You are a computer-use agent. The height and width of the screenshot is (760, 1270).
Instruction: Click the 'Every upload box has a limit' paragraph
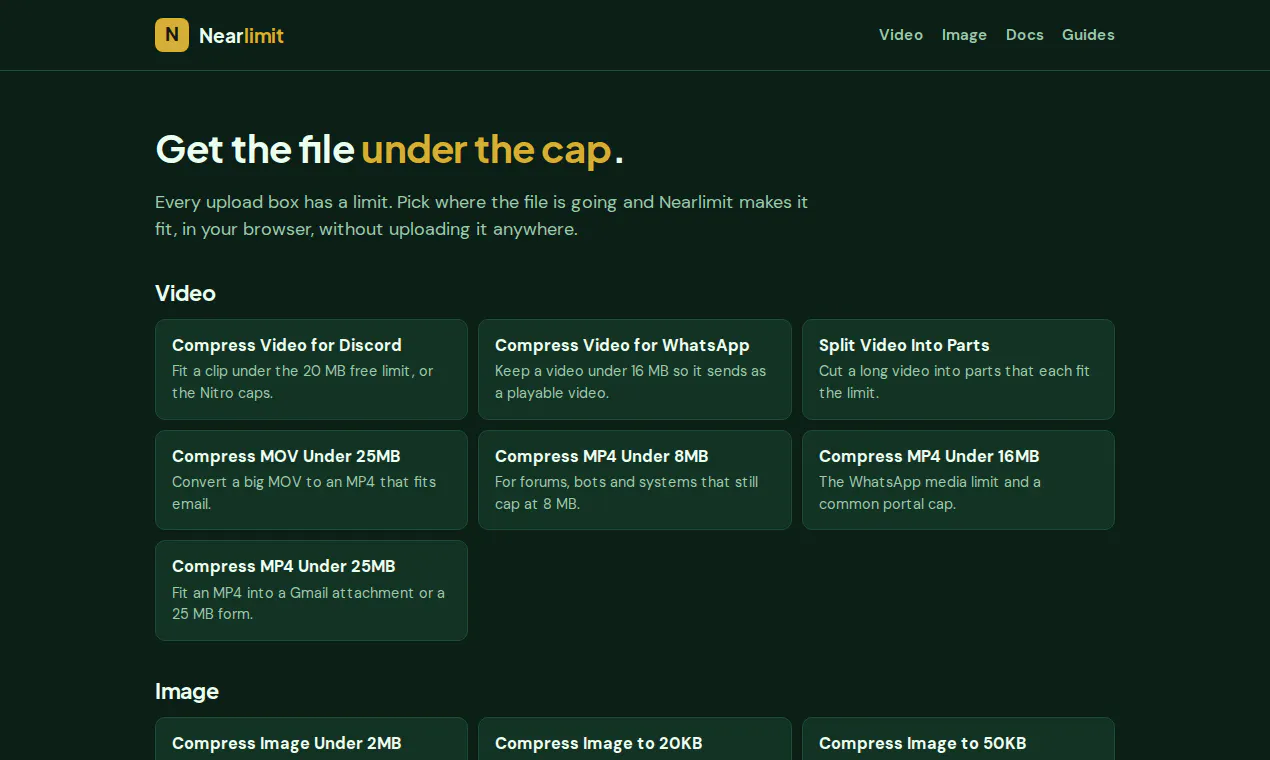click(x=482, y=215)
